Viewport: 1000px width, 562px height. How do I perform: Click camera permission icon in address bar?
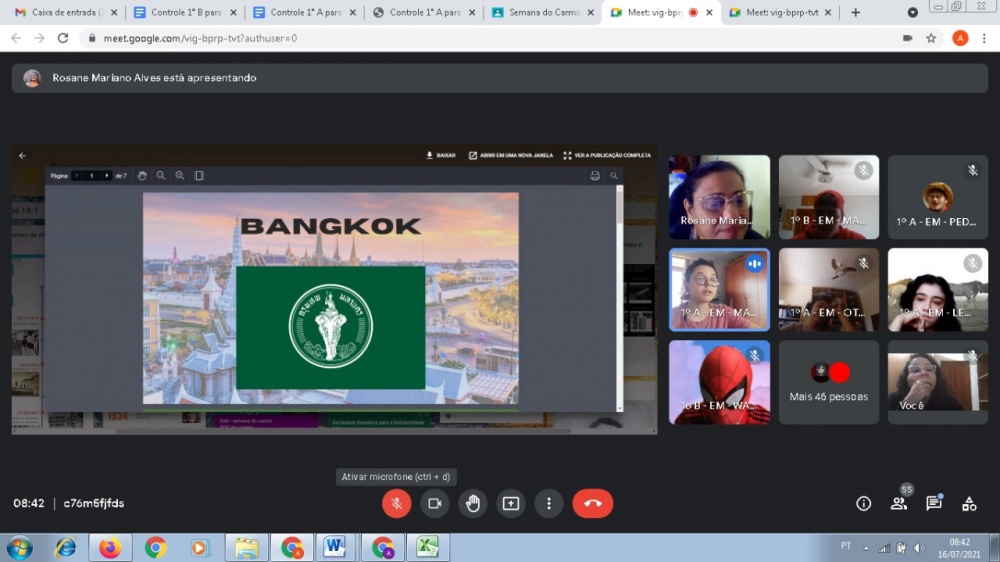click(x=908, y=38)
